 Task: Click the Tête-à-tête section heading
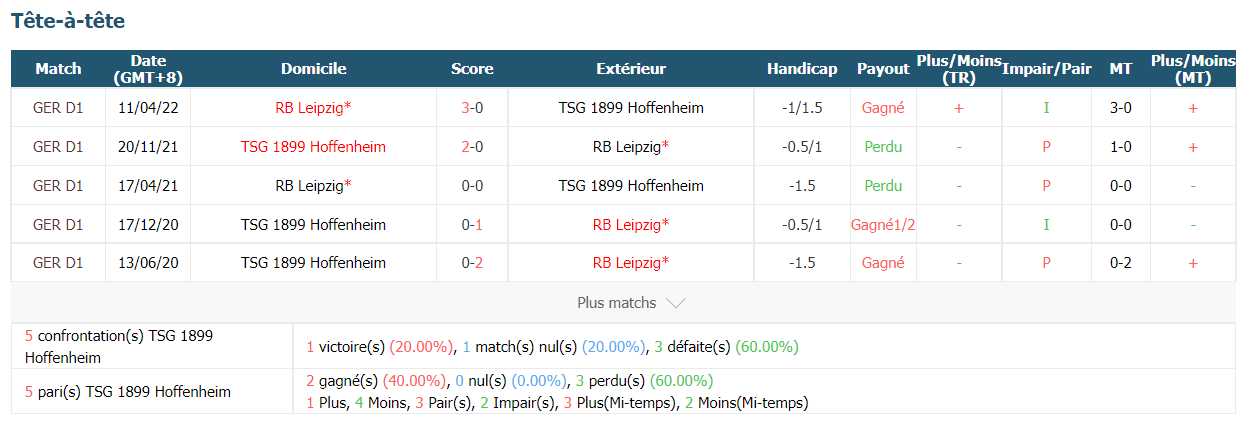click(x=68, y=21)
